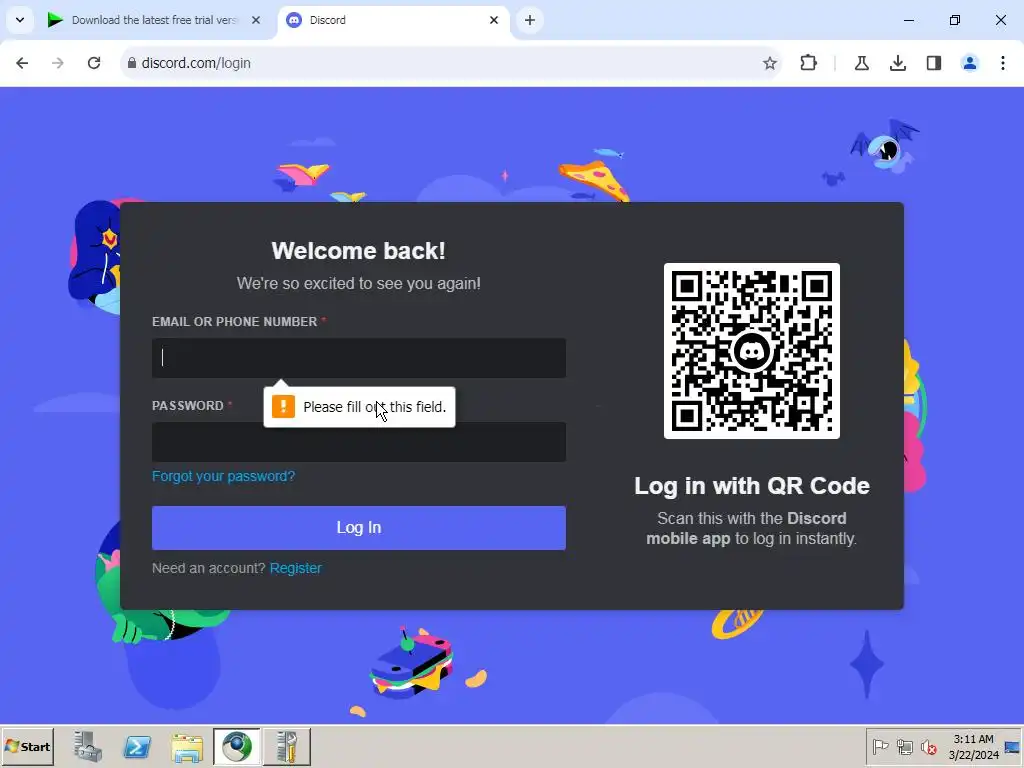The image size is (1024, 768).
Task: Open the Windows Start menu
Action: (27, 746)
